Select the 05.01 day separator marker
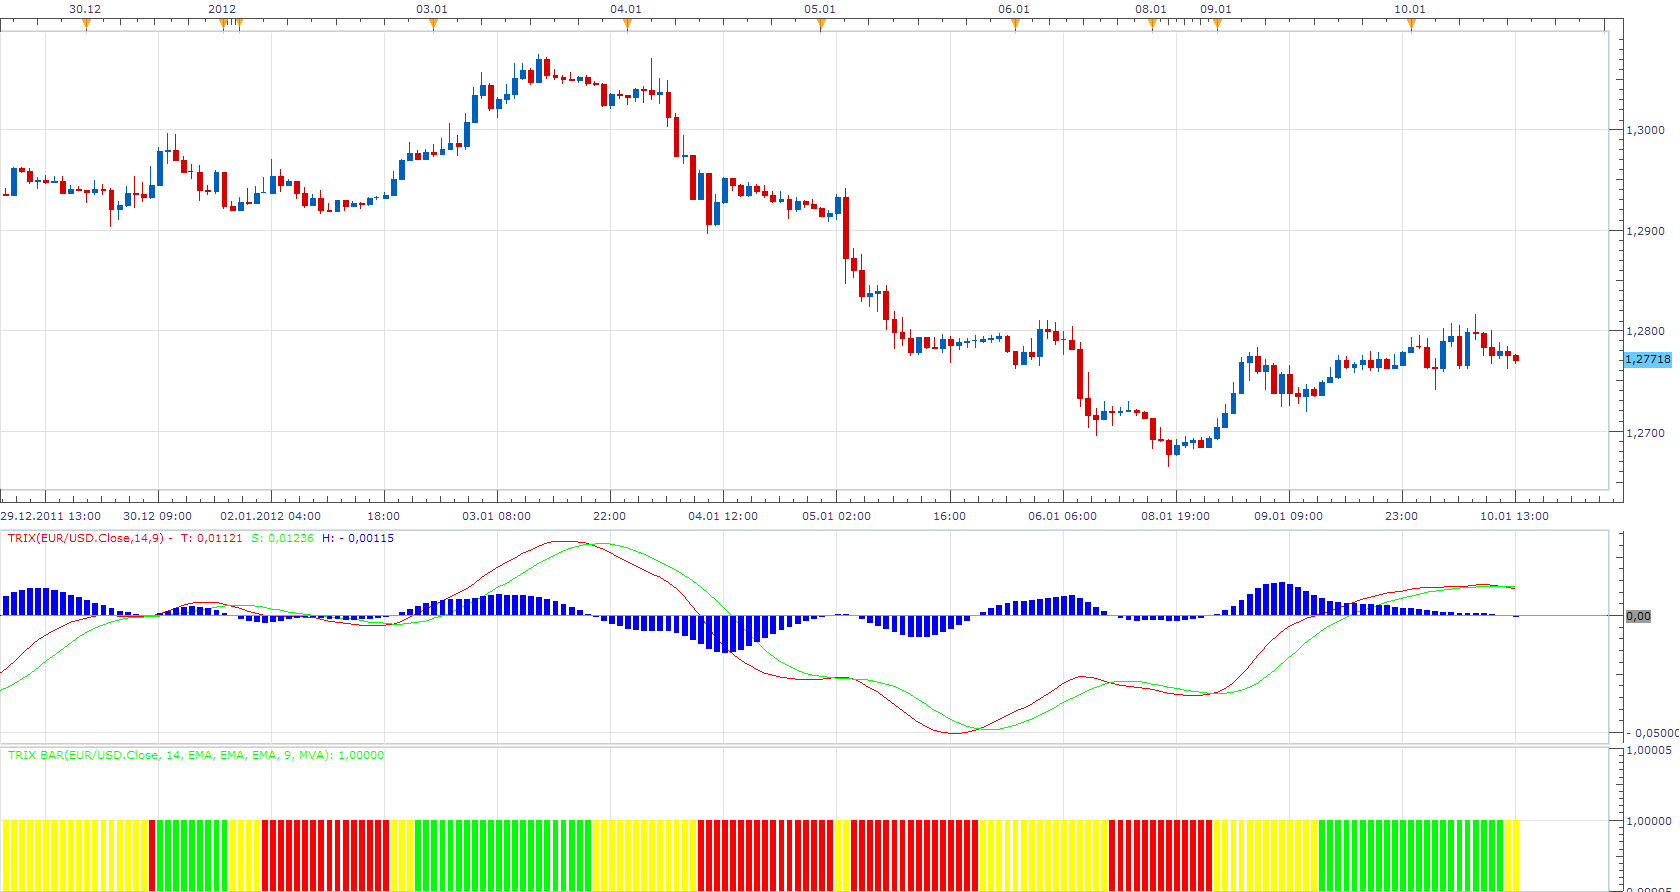 (x=821, y=25)
